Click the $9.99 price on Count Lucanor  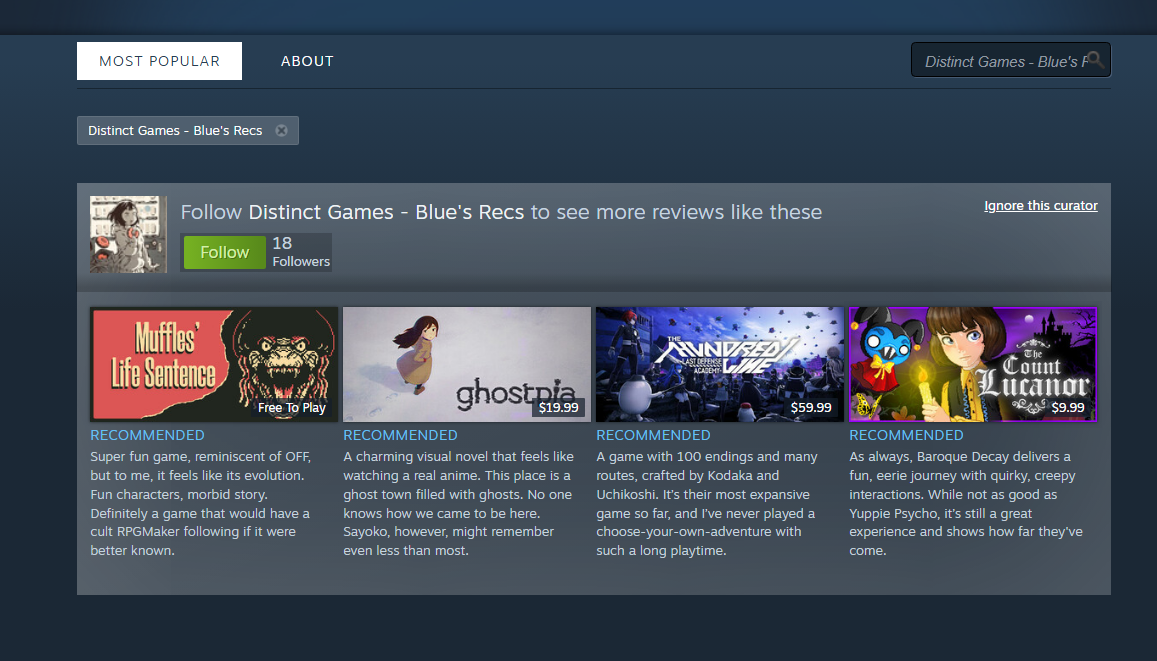(x=1068, y=408)
